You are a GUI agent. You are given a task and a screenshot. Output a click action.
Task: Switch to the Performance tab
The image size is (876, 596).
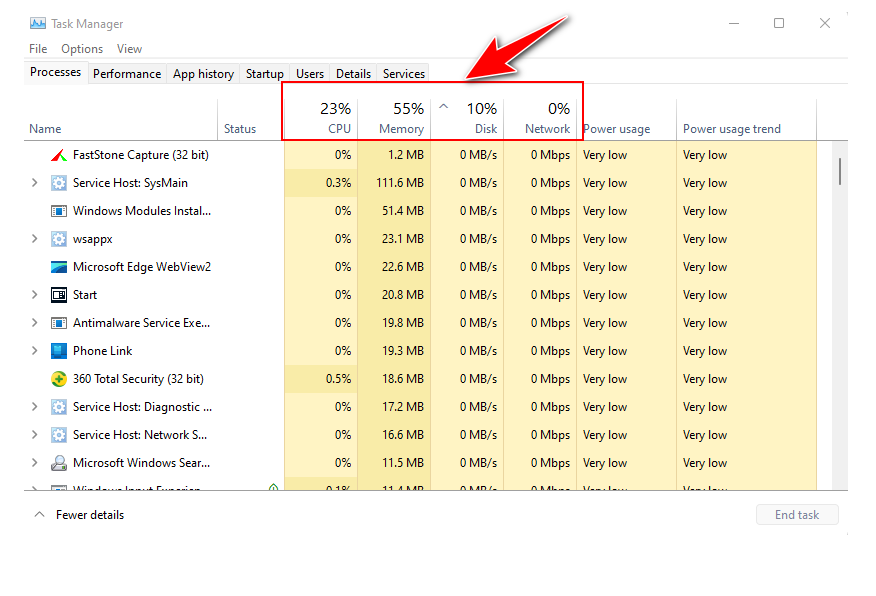(x=127, y=74)
